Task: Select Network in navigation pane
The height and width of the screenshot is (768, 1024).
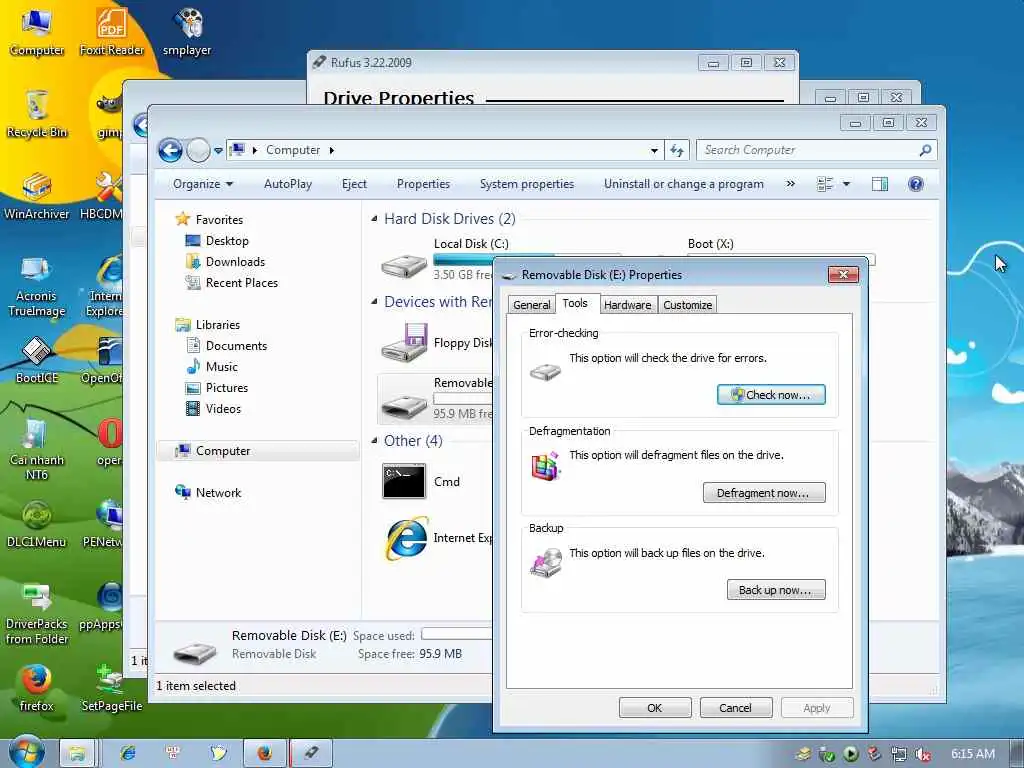Action: coord(208,493)
